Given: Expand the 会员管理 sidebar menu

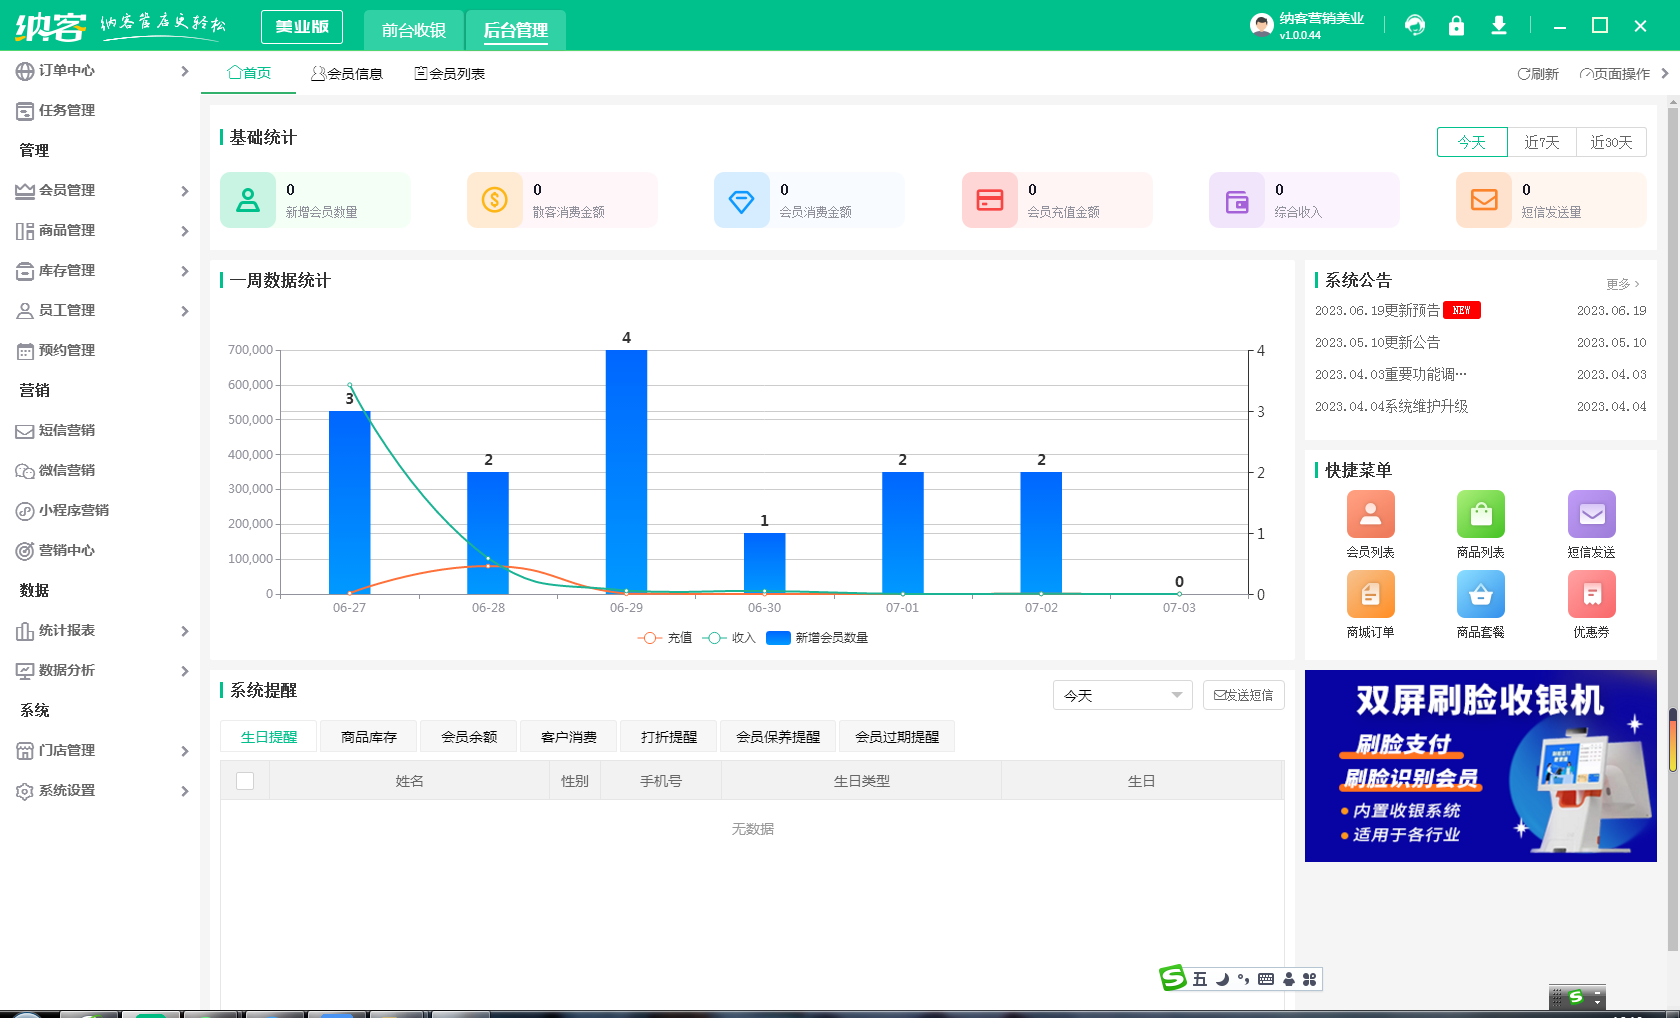Looking at the screenshot, I should (x=100, y=190).
